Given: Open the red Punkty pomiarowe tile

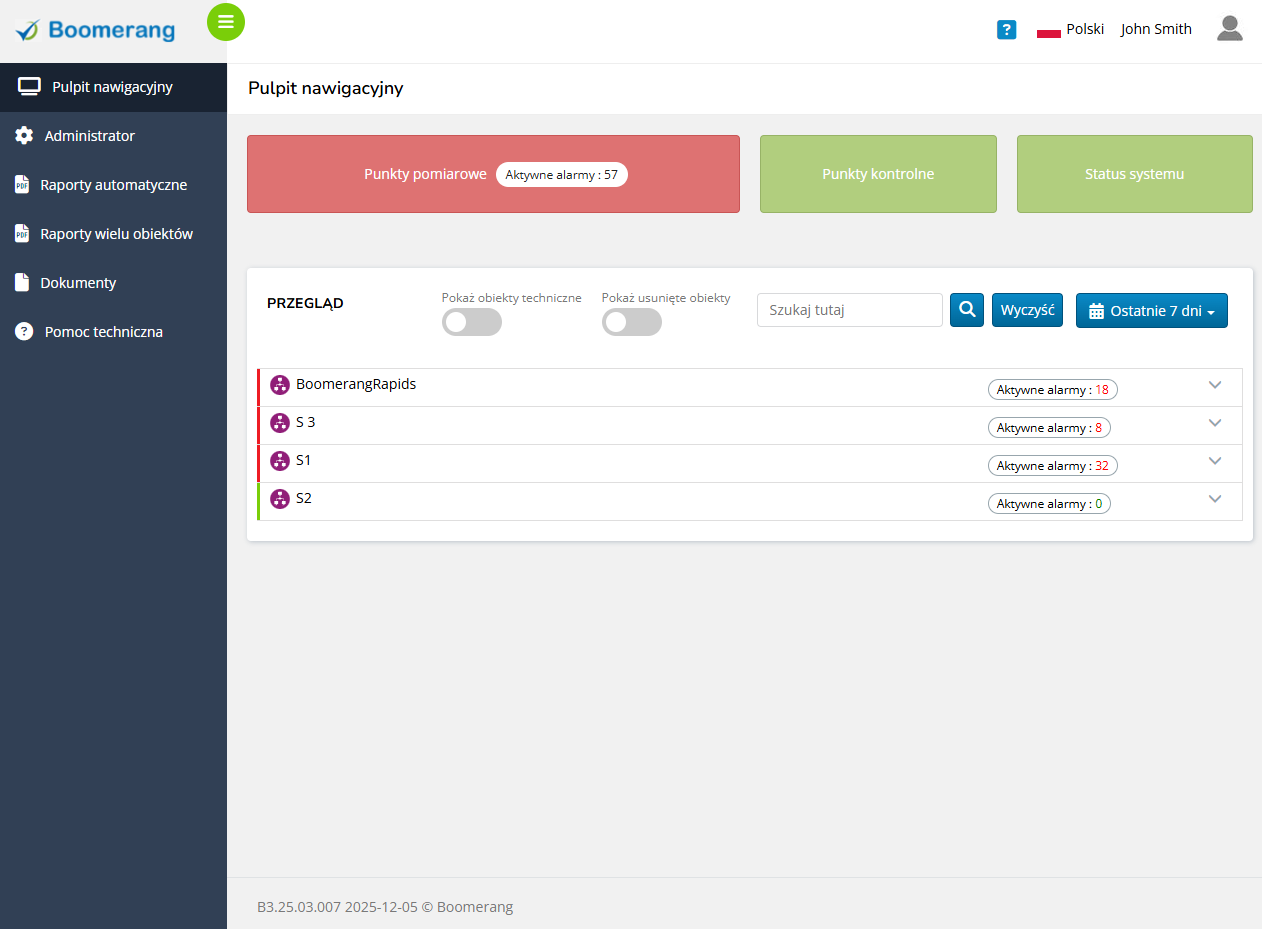Looking at the screenshot, I should coord(493,174).
